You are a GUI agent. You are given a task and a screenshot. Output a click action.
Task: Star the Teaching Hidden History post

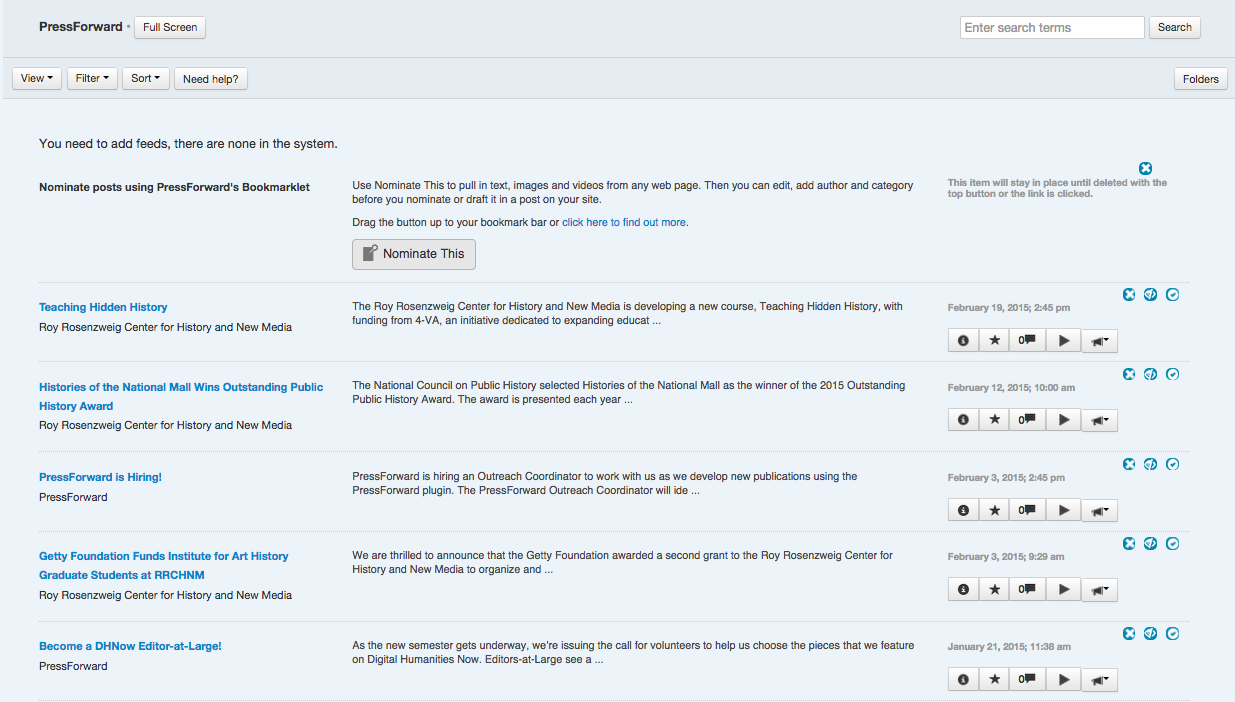(x=994, y=340)
